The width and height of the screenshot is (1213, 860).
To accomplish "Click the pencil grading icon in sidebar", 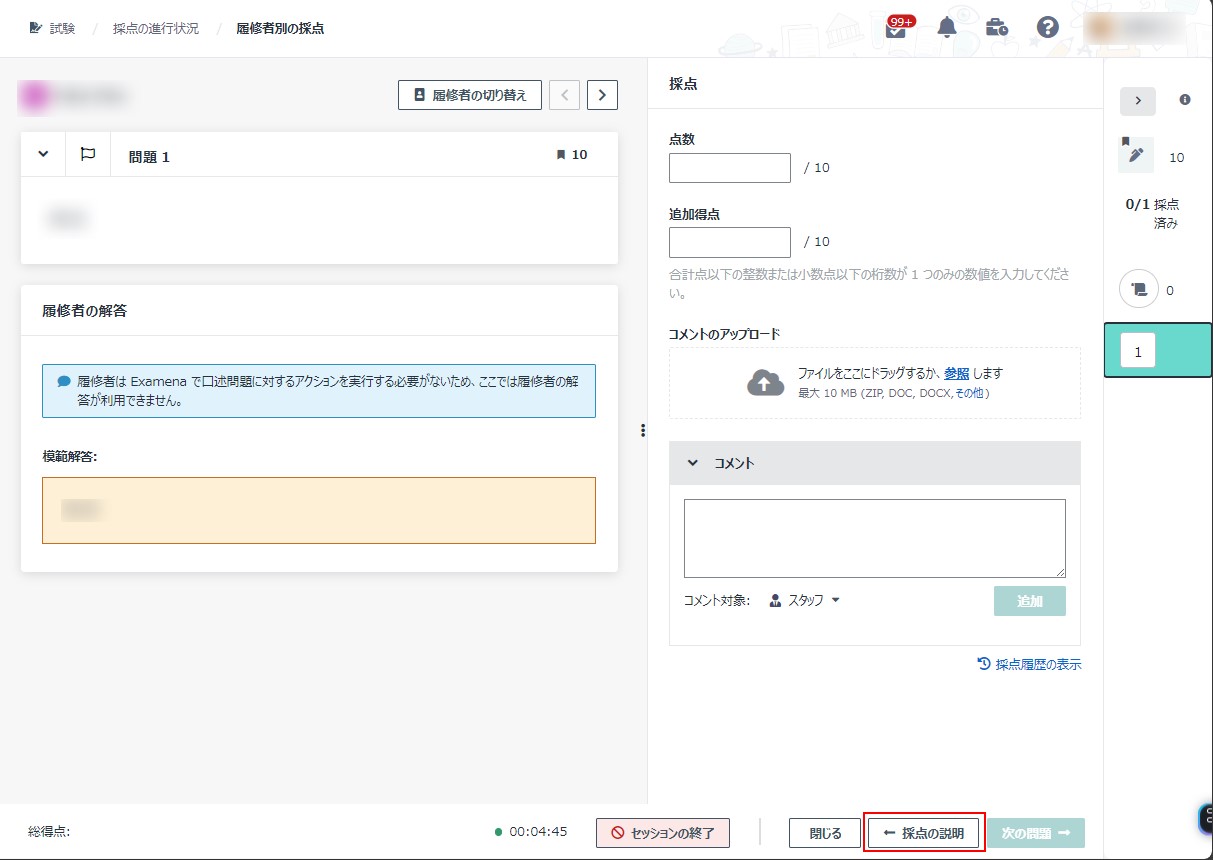I will pos(1135,156).
